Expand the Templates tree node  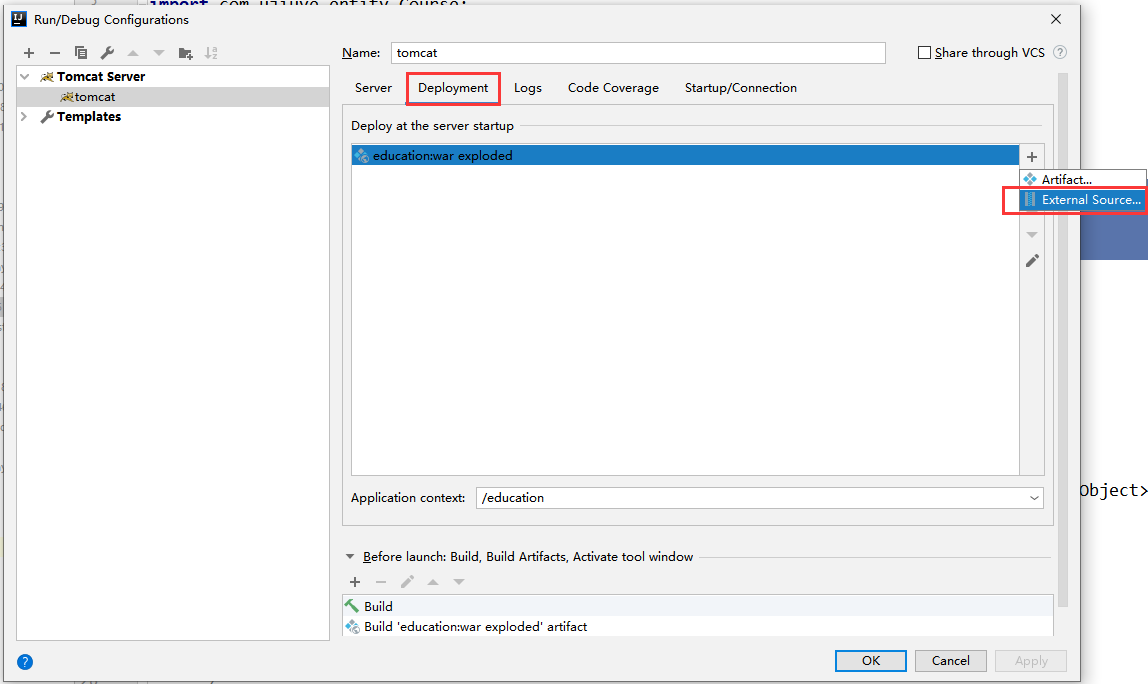click(x=24, y=116)
